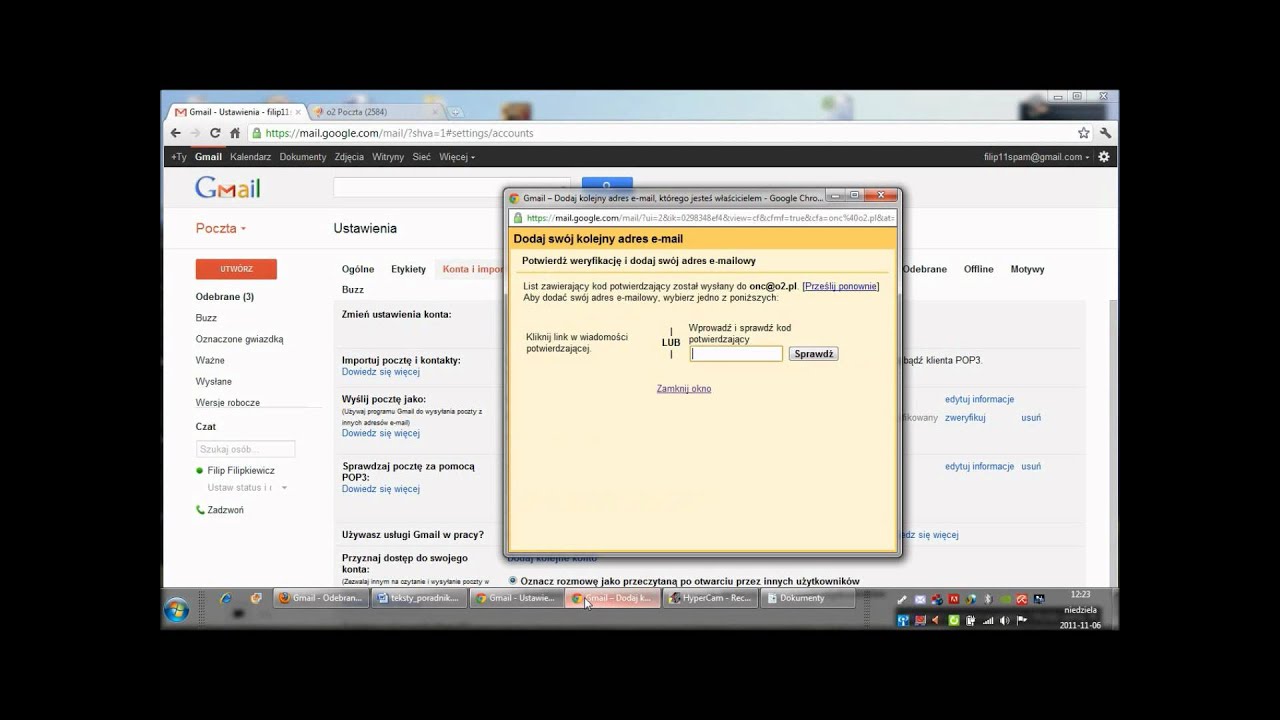This screenshot has height=720, width=1280.
Task: Click the red UTWÓRZ compose button
Action: tap(236, 269)
